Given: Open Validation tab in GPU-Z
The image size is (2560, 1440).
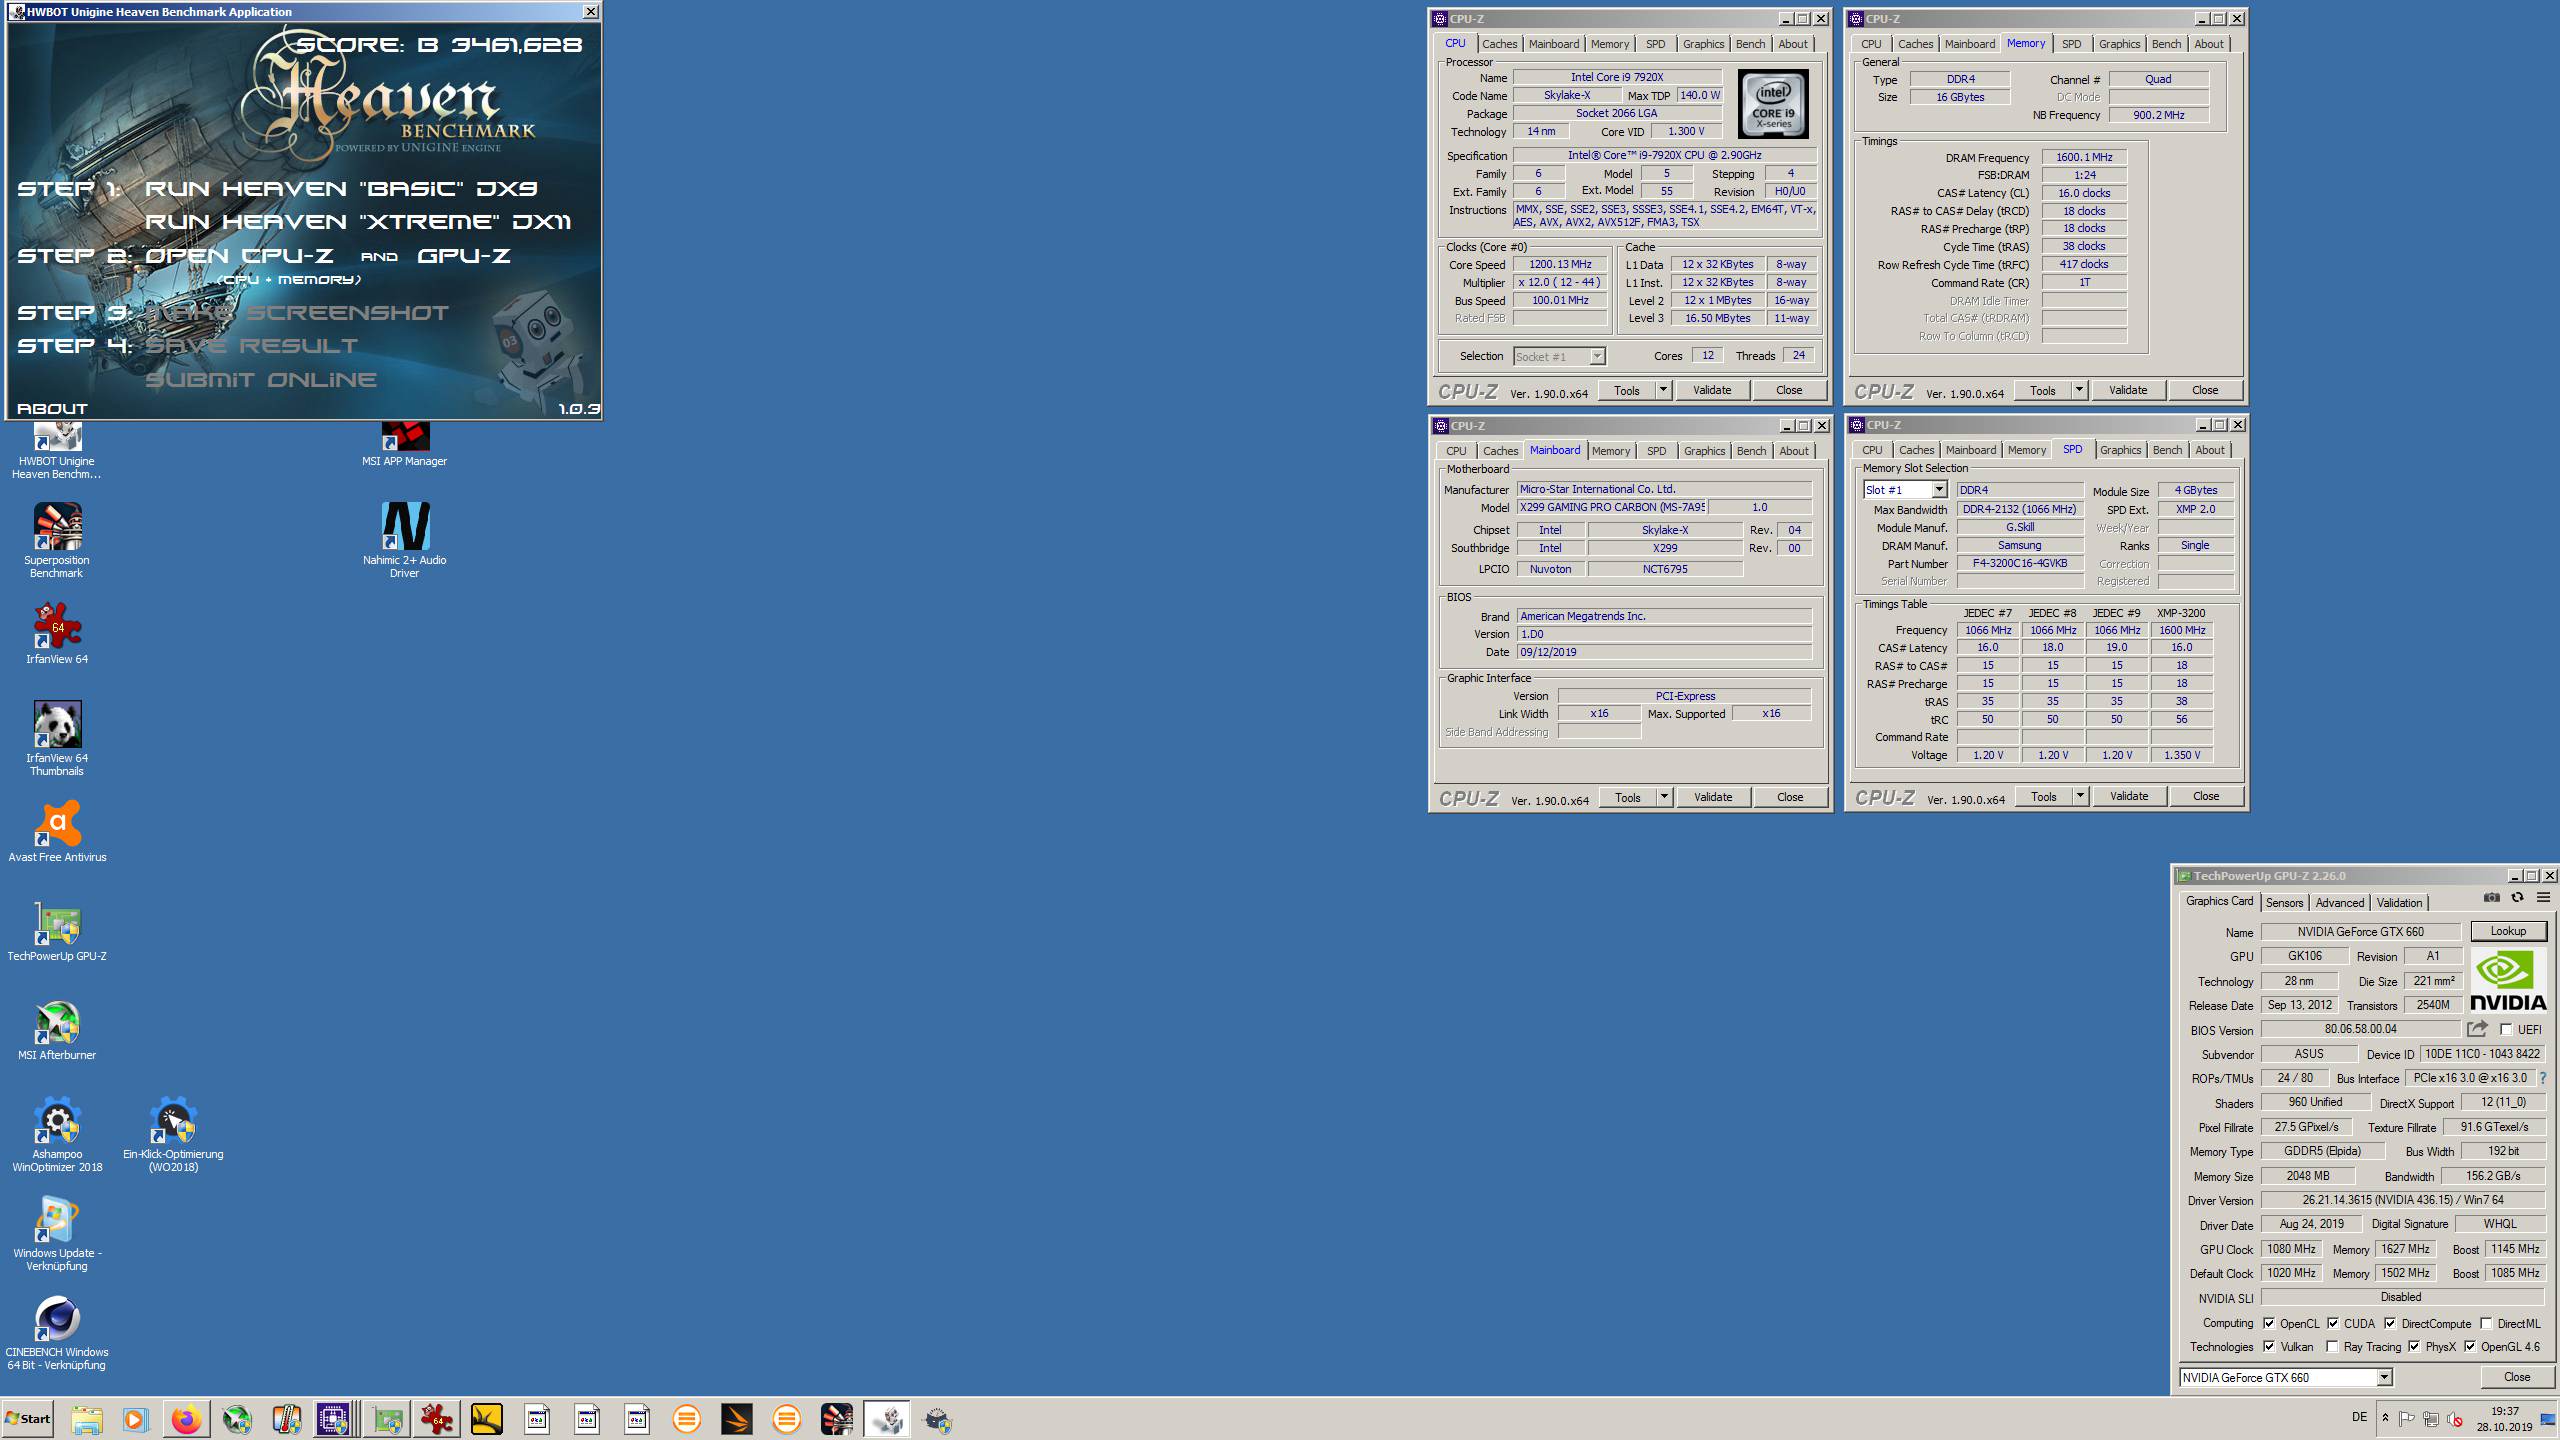Looking at the screenshot, I should [2399, 902].
